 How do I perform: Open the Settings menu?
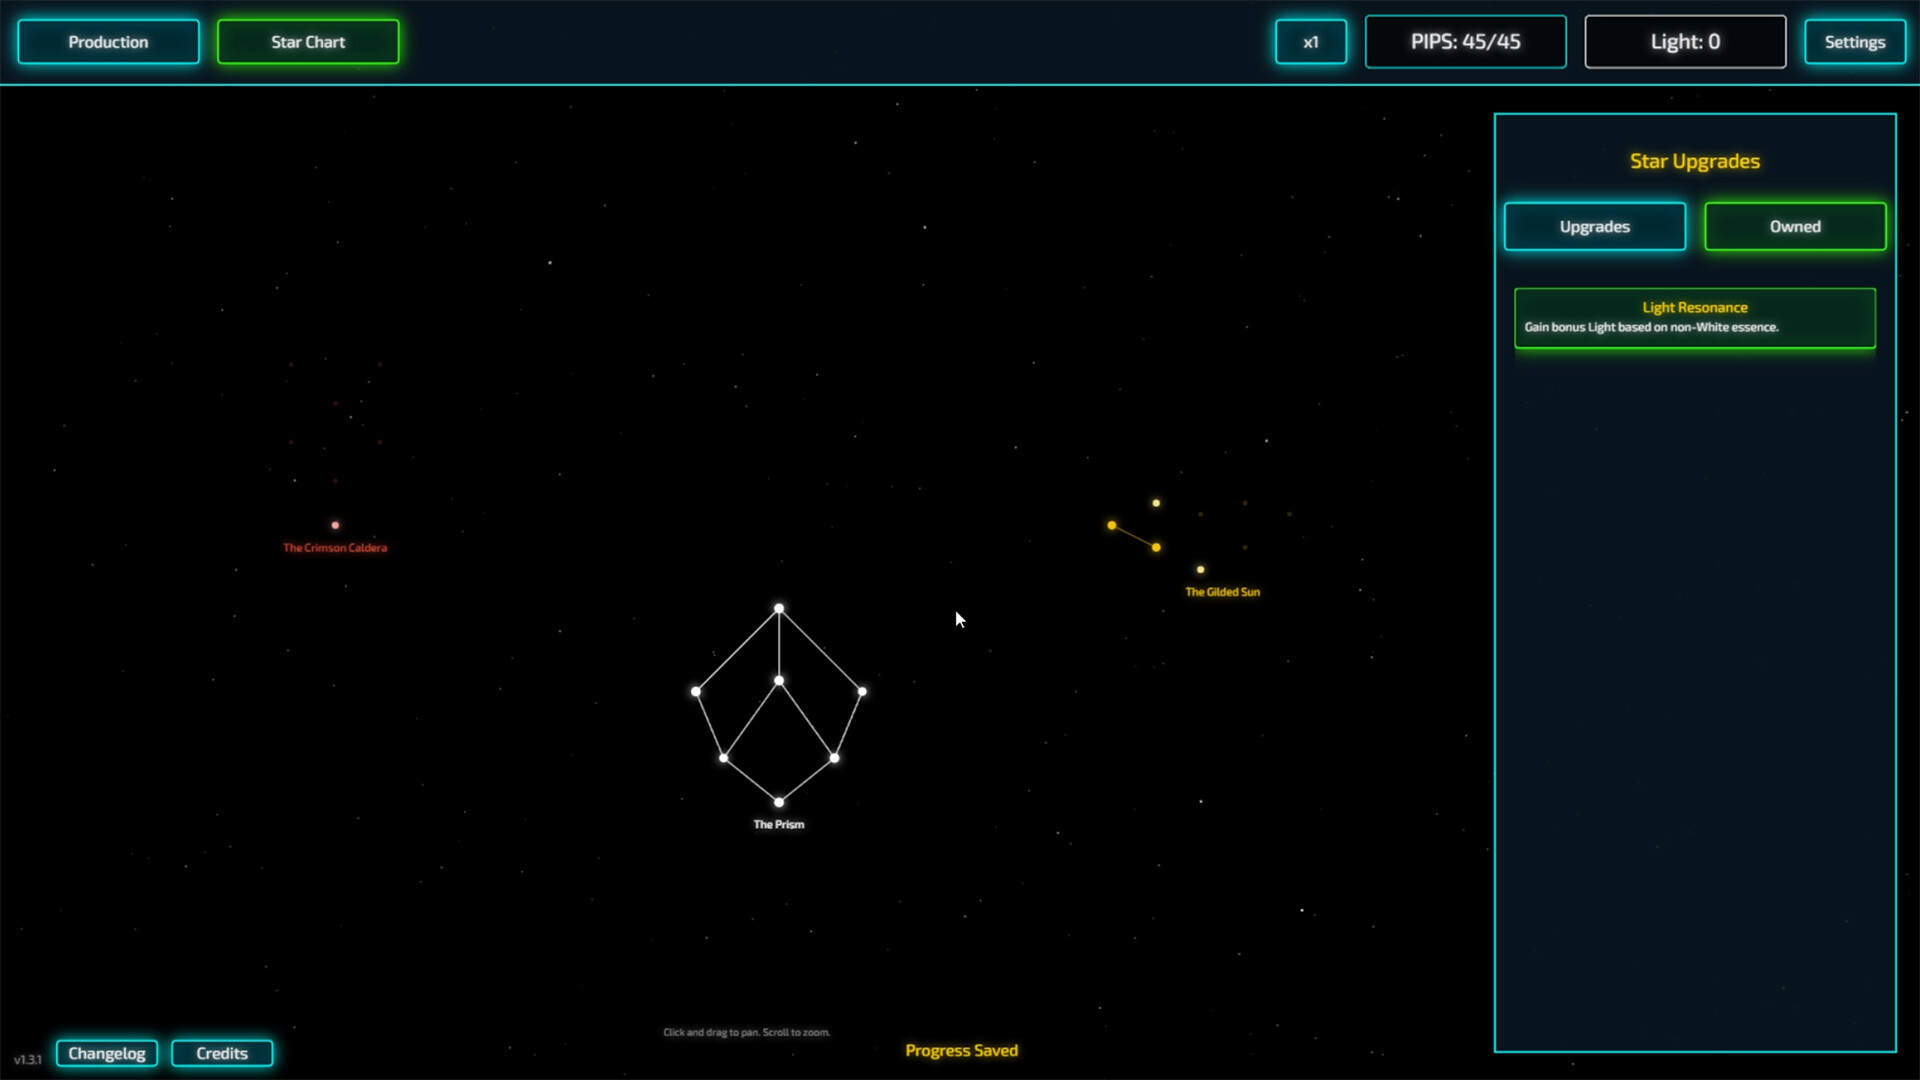point(1855,41)
